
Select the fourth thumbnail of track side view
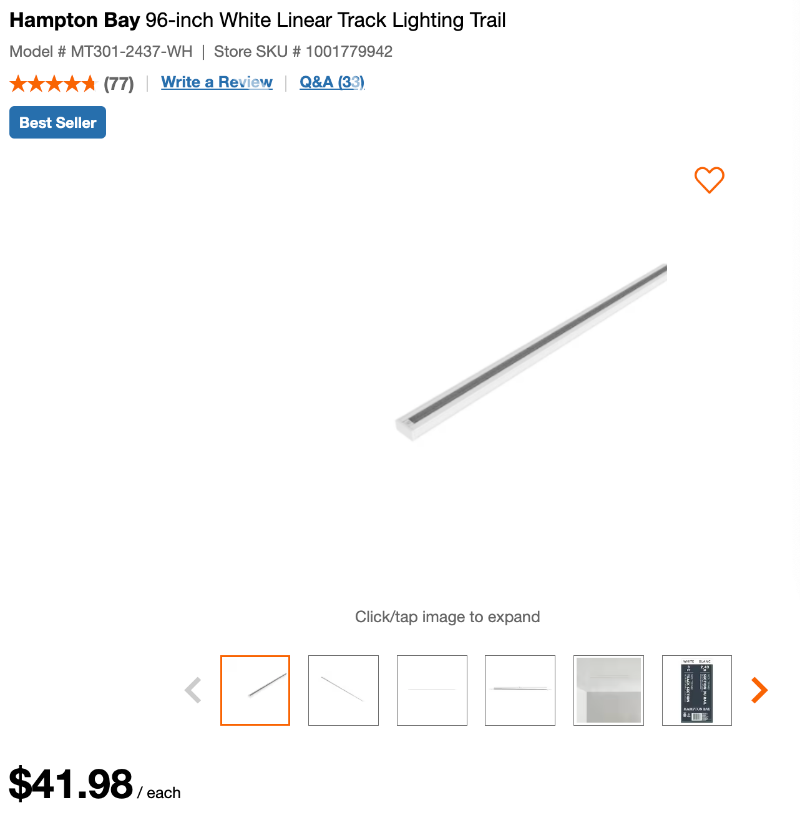pyautogui.click(x=520, y=690)
